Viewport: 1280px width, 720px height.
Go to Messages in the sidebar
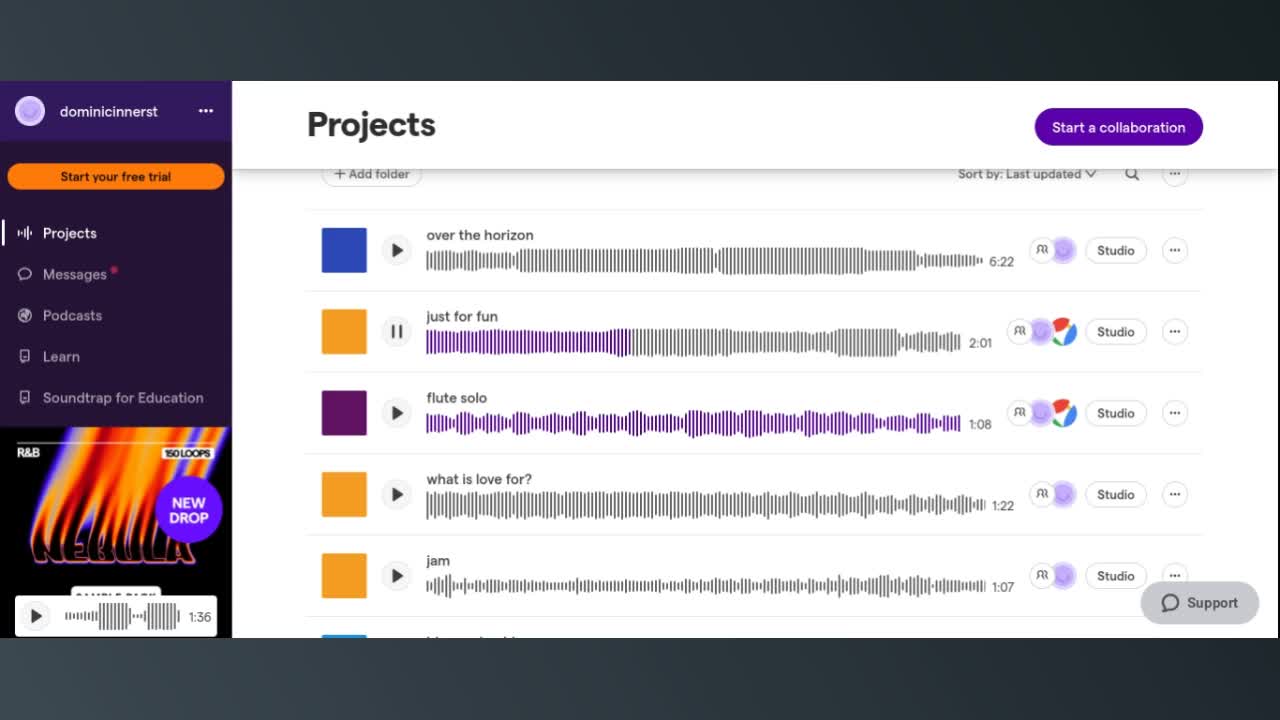(75, 274)
